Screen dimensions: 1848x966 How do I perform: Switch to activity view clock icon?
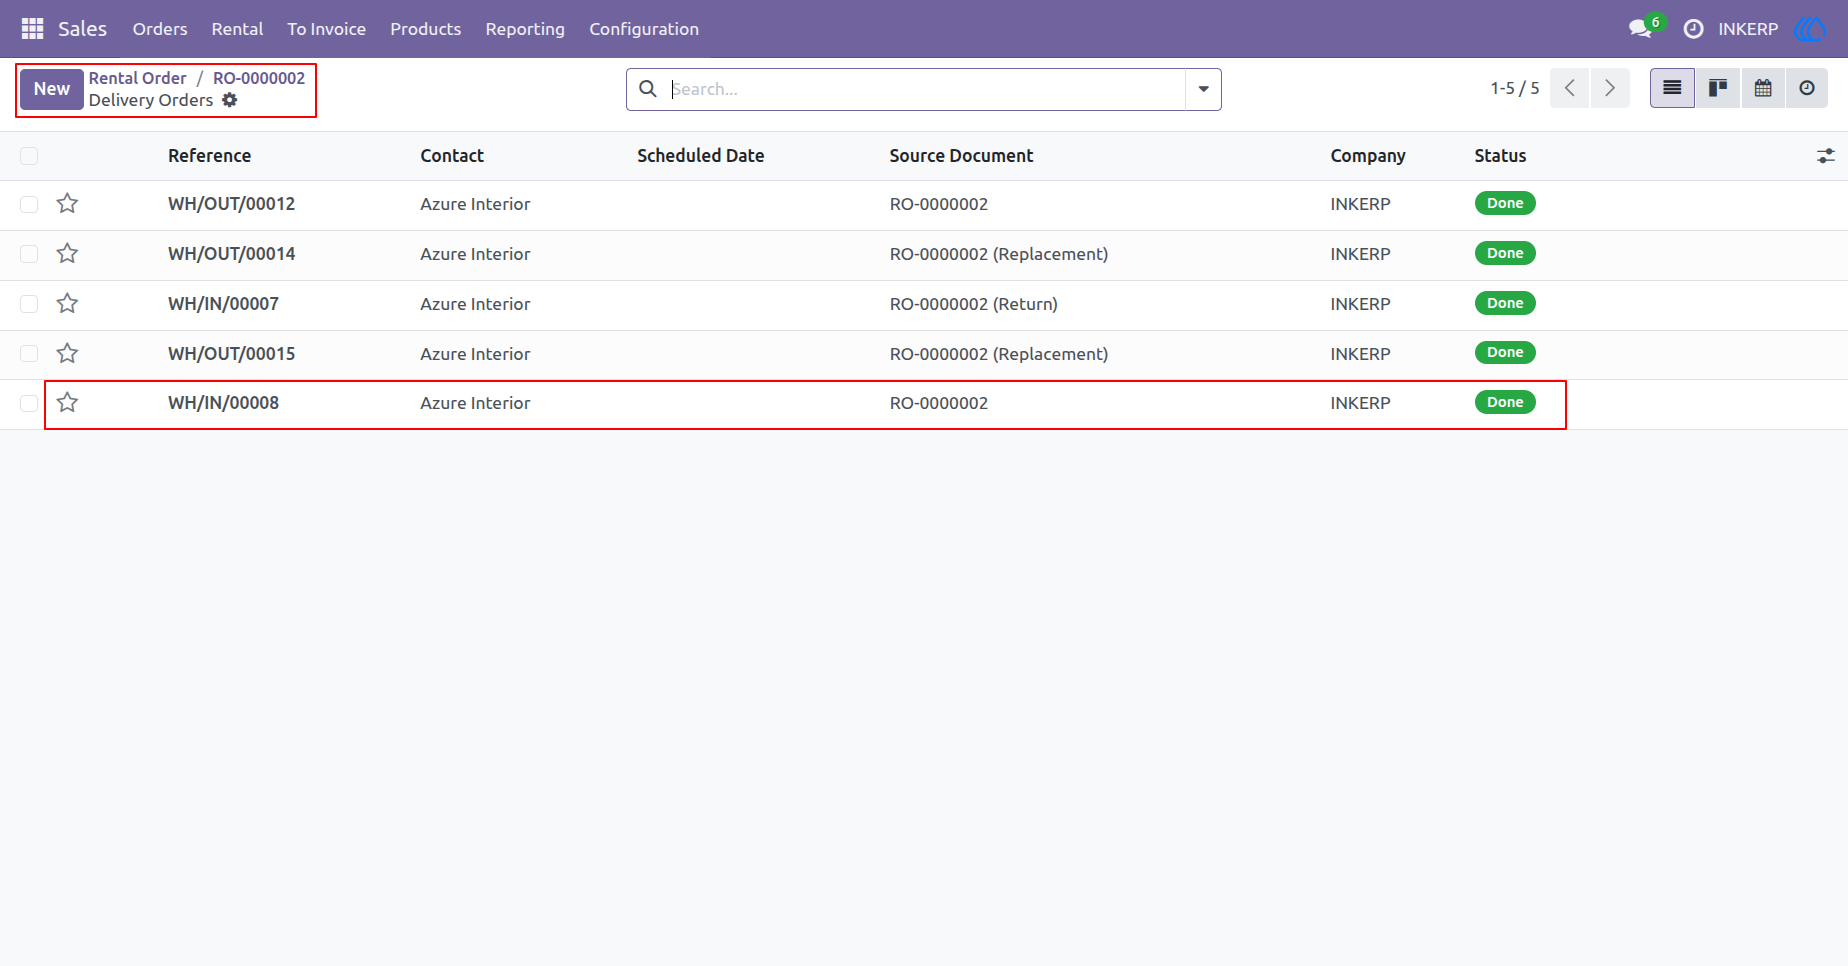pyautogui.click(x=1807, y=88)
